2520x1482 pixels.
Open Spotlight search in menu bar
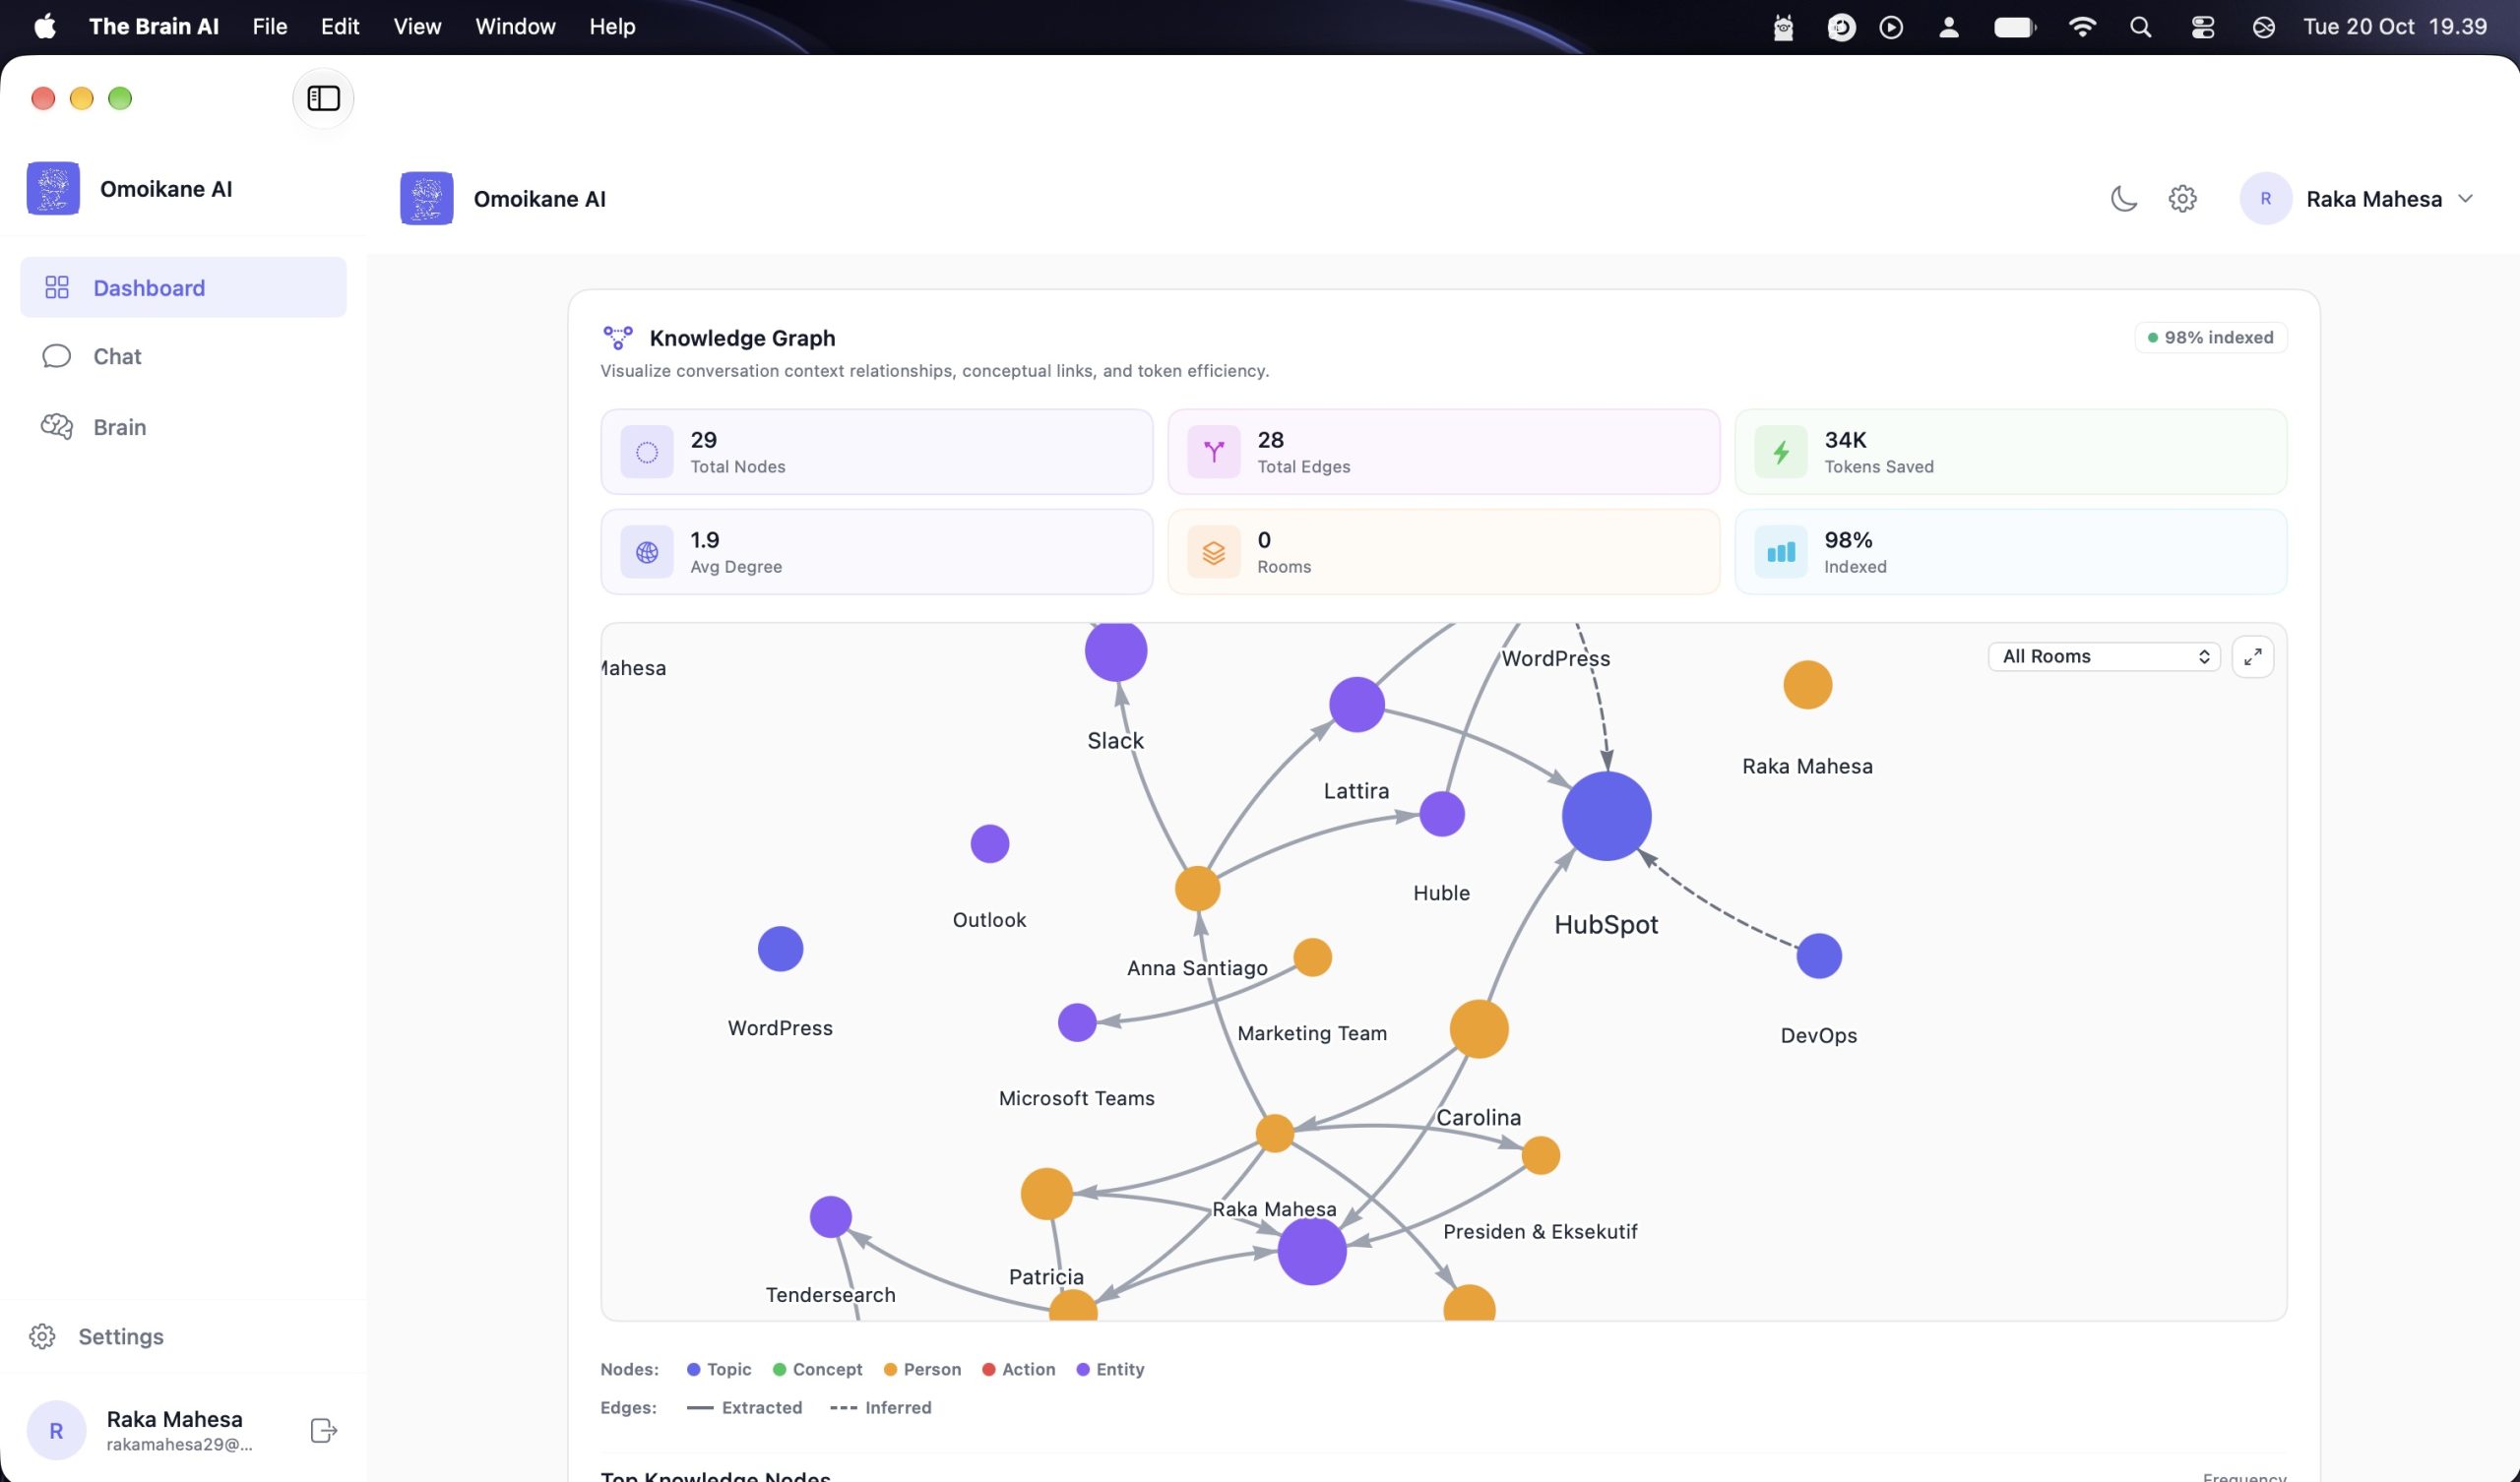(x=2140, y=27)
